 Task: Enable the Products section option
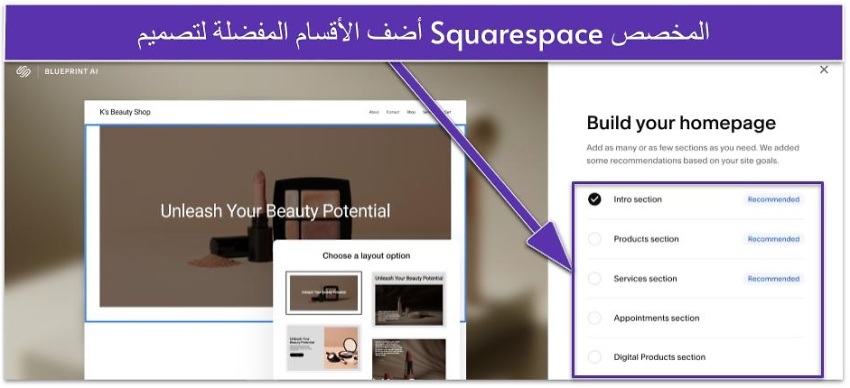click(595, 239)
